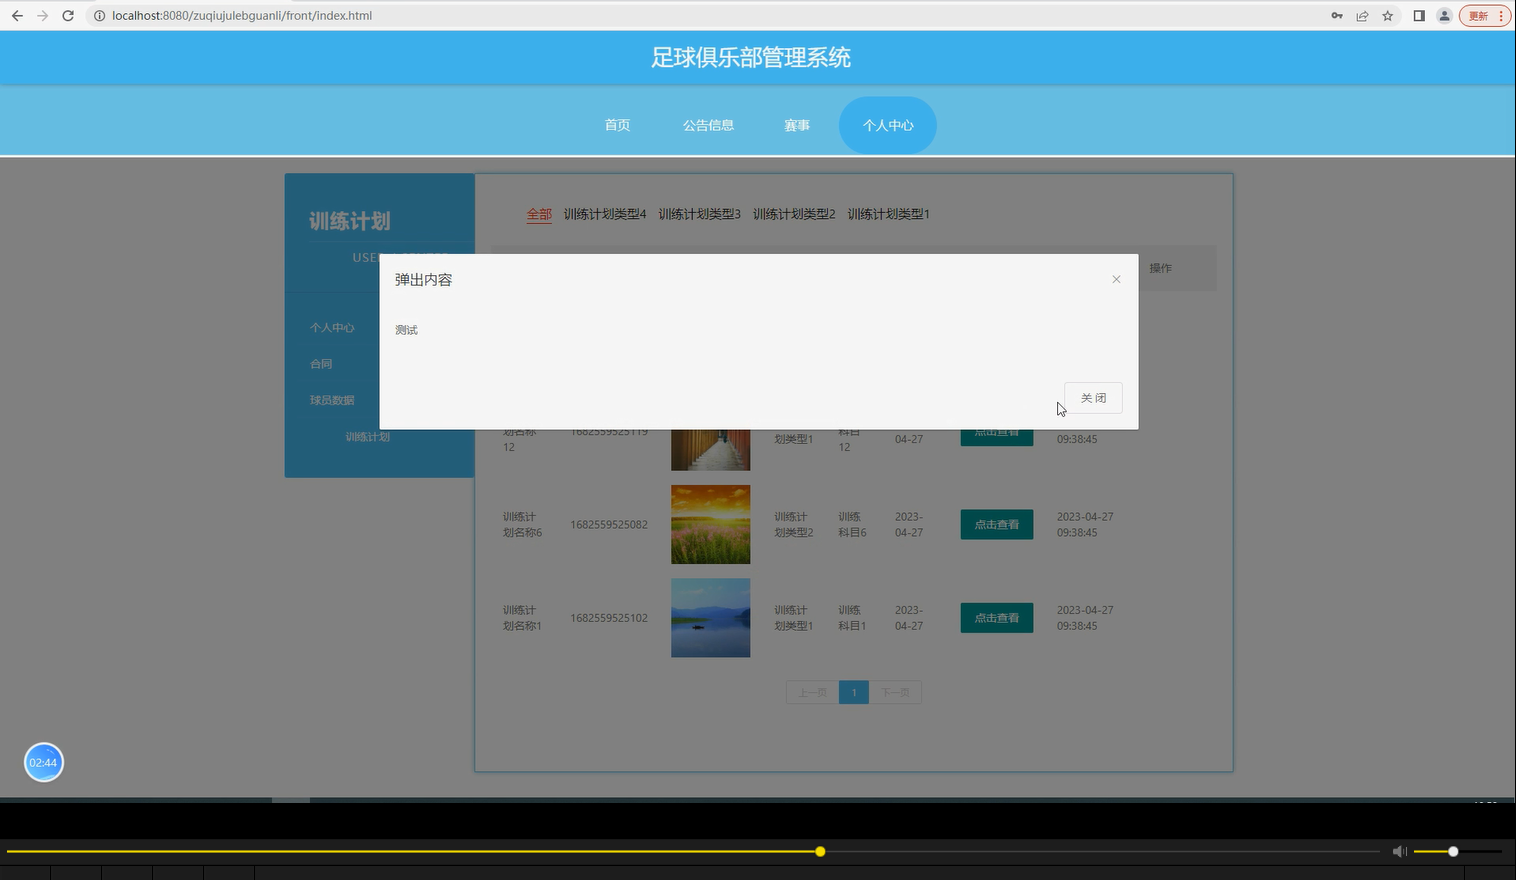Click the blue 02:44 timer bubble
This screenshot has width=1516, height=880.
click(x=43, y=762)
